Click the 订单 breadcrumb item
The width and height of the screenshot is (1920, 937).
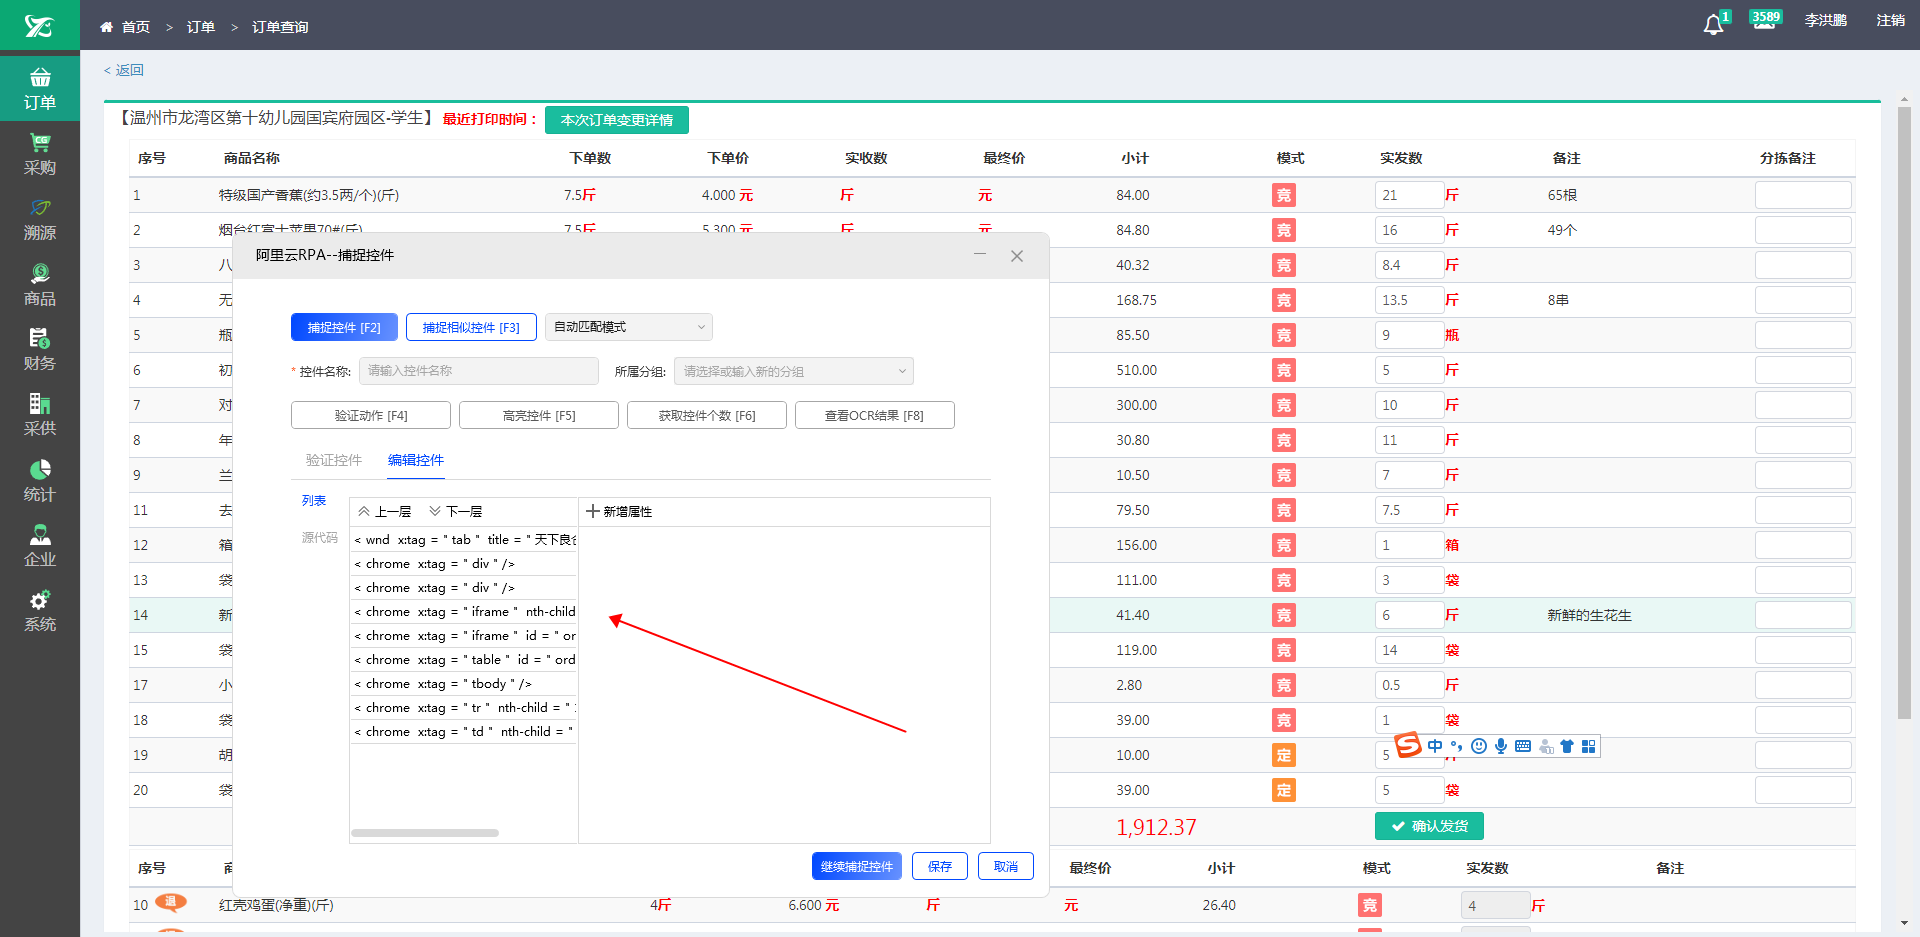tap(201, 27)
